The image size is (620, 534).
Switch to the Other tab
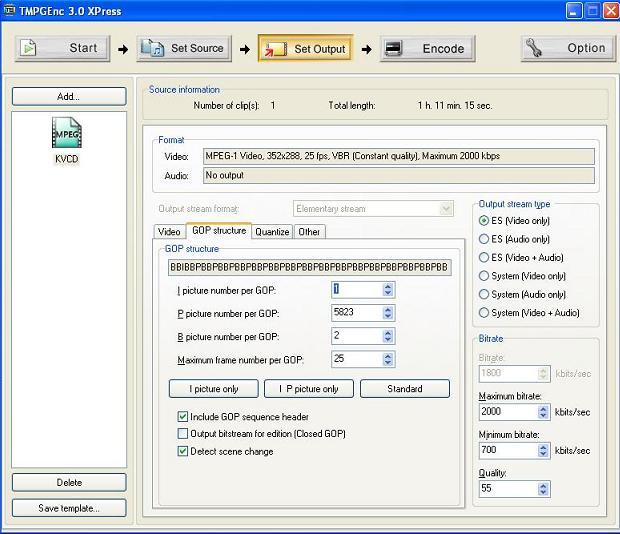309,232
